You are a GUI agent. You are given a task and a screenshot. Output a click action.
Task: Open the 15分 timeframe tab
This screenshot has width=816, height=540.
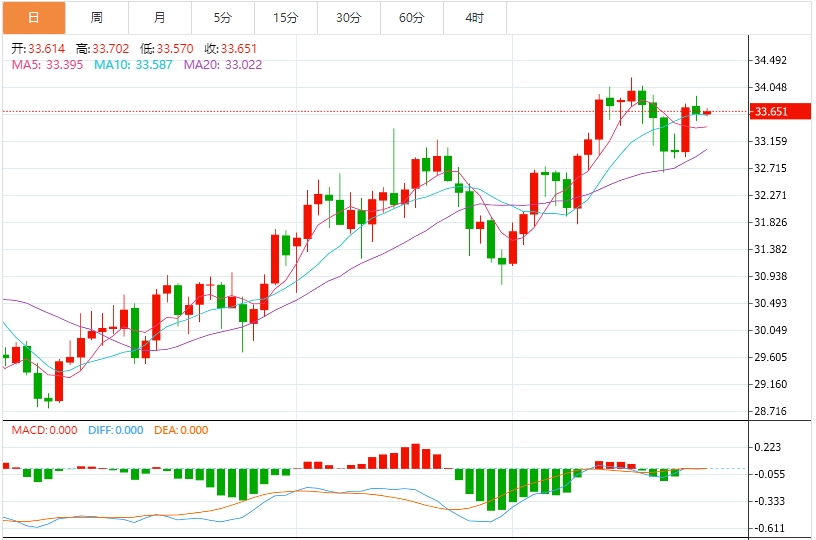[x=286, y=18]
